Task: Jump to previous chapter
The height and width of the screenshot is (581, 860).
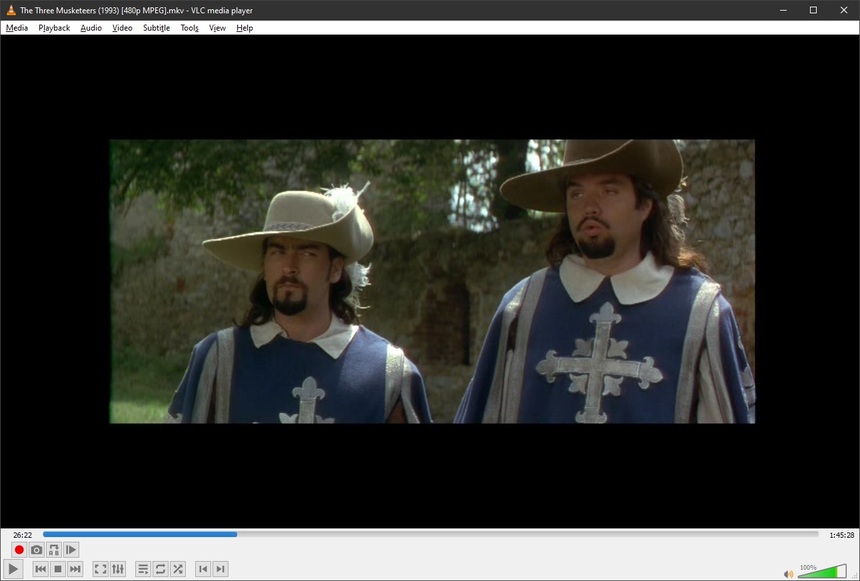Action: pos(203,569)
